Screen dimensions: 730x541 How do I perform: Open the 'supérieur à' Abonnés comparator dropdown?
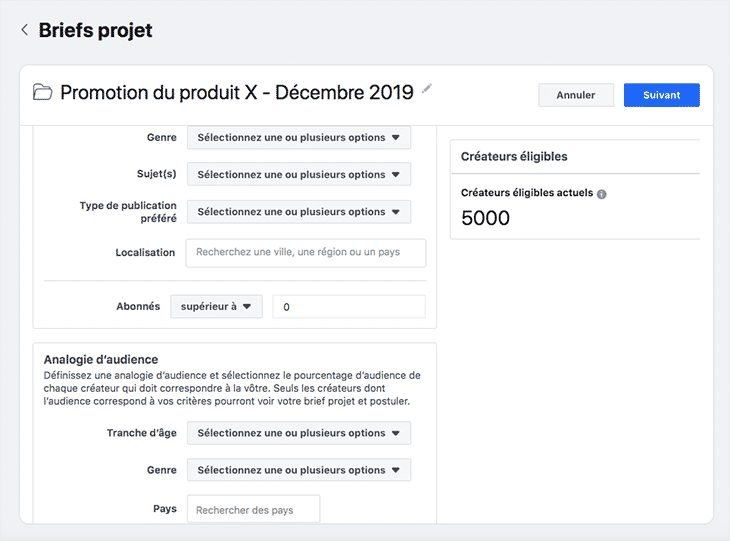click(x=216, y=307)
